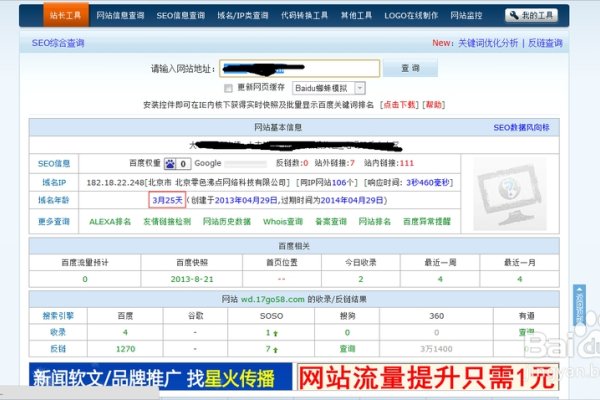This screenshot has height=400, width=600.
Task: Click the SEO信息 row label
Action: pyautogui.click(x=54, y=164)
